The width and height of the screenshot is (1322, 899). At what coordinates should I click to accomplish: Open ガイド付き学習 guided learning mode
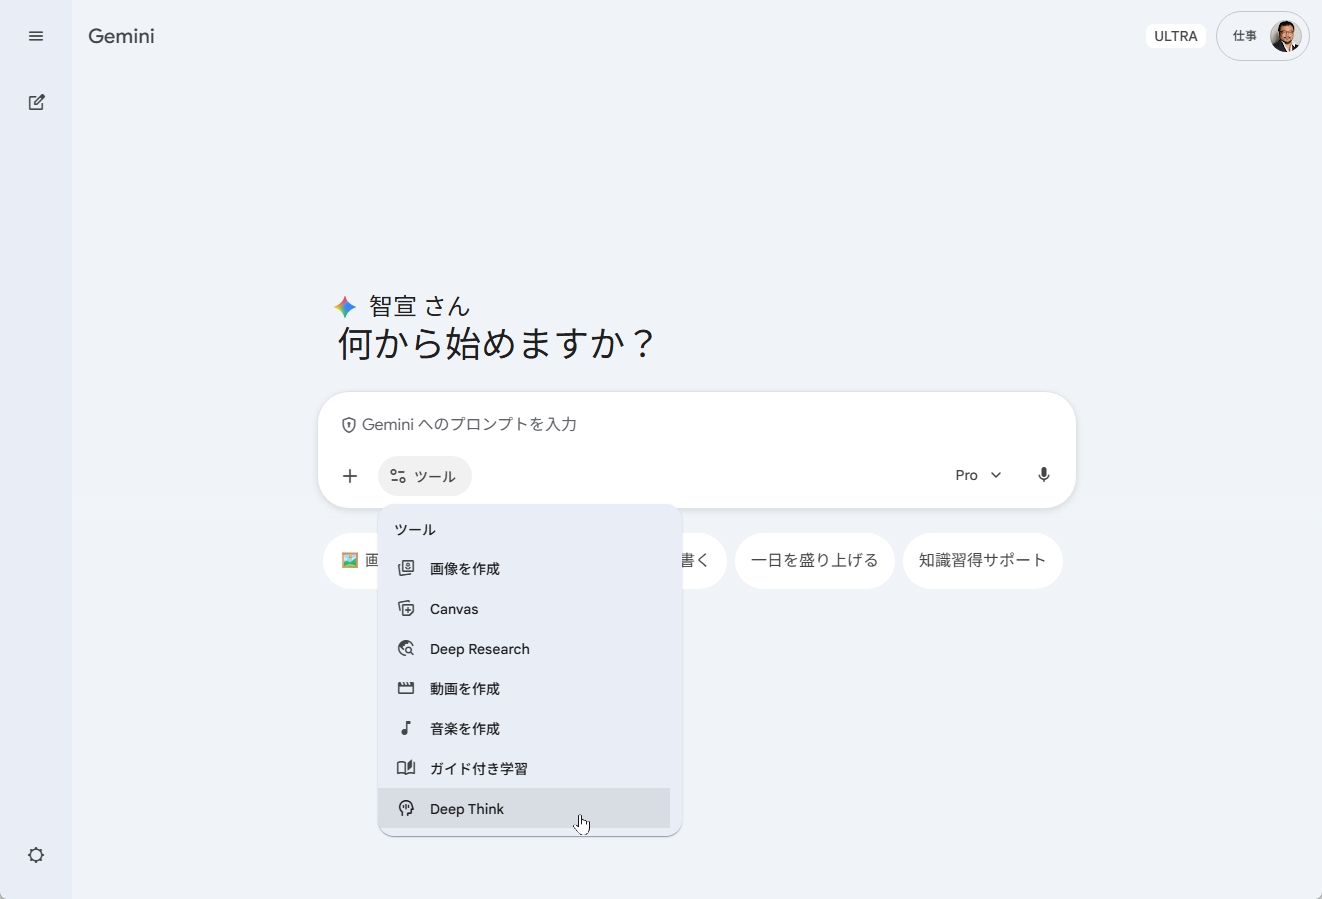[478, 768]
